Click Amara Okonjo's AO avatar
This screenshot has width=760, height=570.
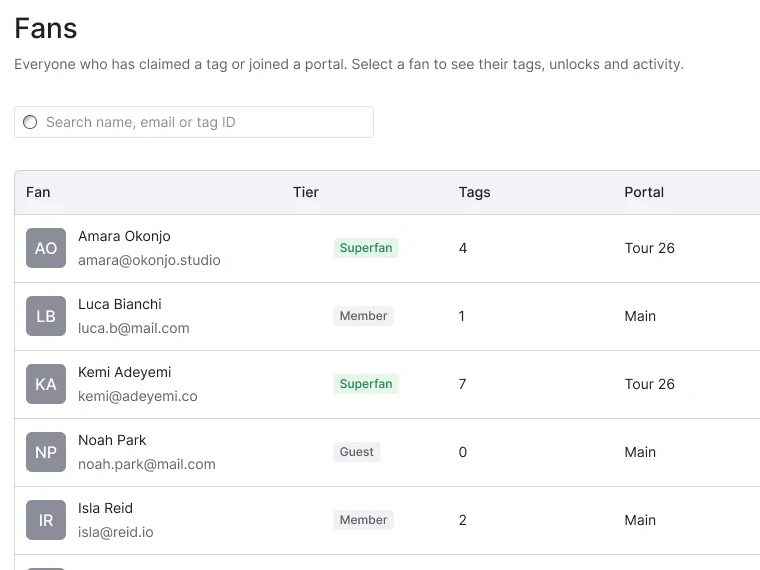coord(46,248)
